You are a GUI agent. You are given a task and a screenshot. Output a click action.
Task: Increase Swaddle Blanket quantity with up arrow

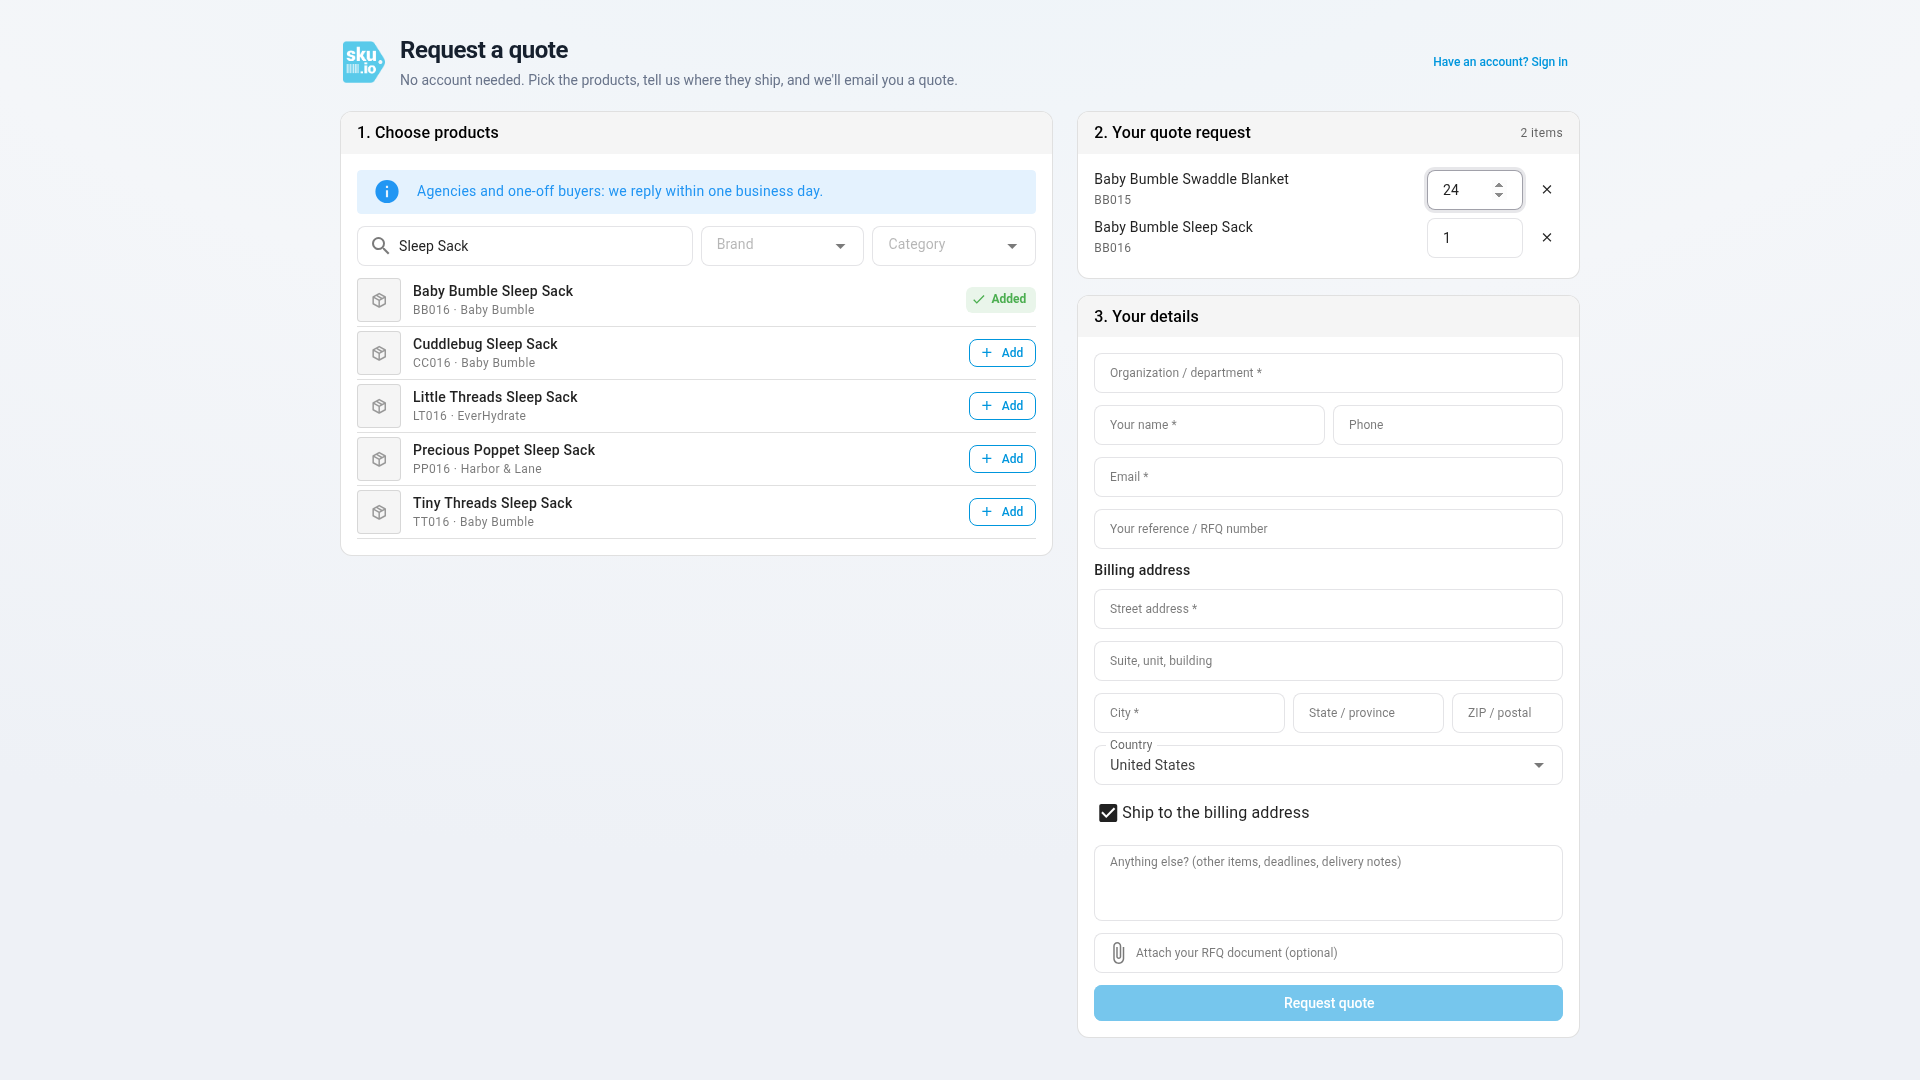click(x=1499, y=185)
